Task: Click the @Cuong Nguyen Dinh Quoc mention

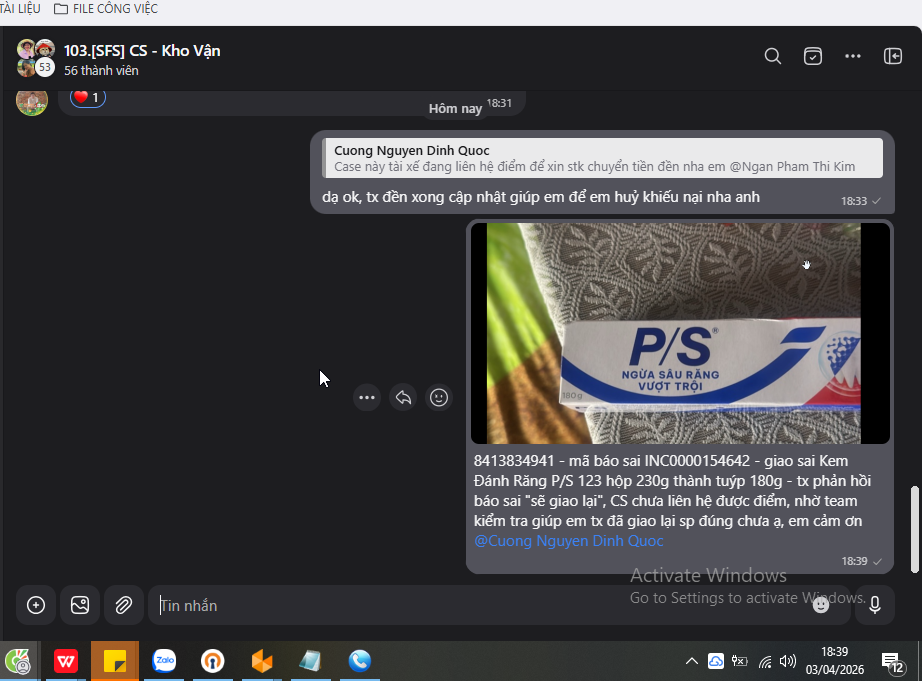Action: [569, 541]
